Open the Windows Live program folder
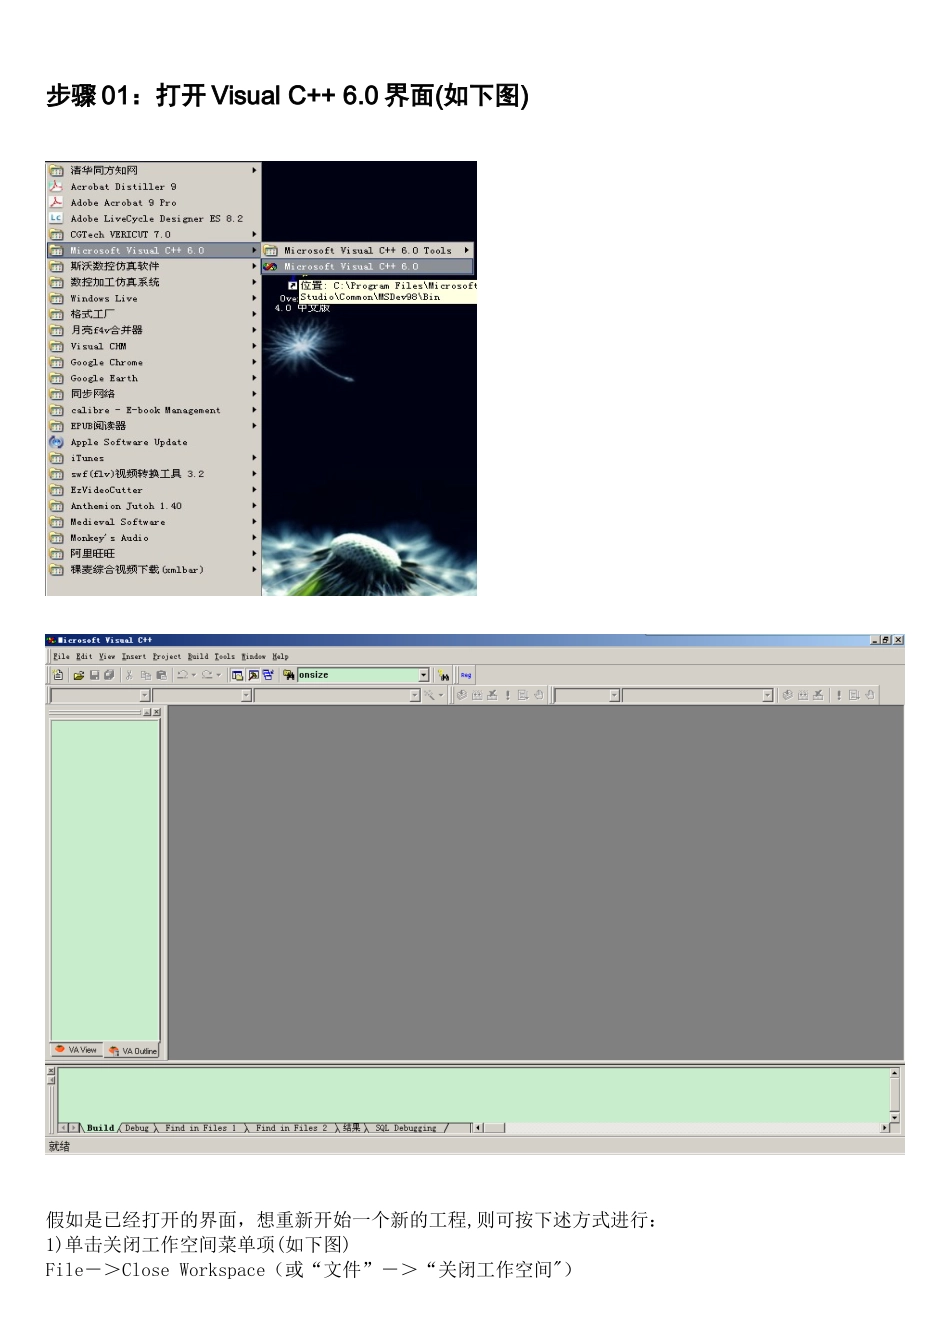This screenshot has height=1344, width=950. (x=153, y=299)
